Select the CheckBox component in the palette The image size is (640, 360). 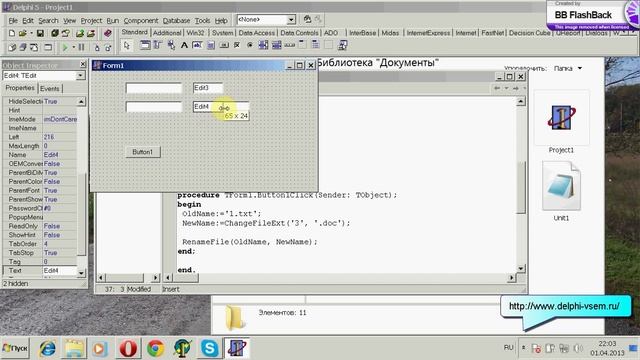[237, 45]
